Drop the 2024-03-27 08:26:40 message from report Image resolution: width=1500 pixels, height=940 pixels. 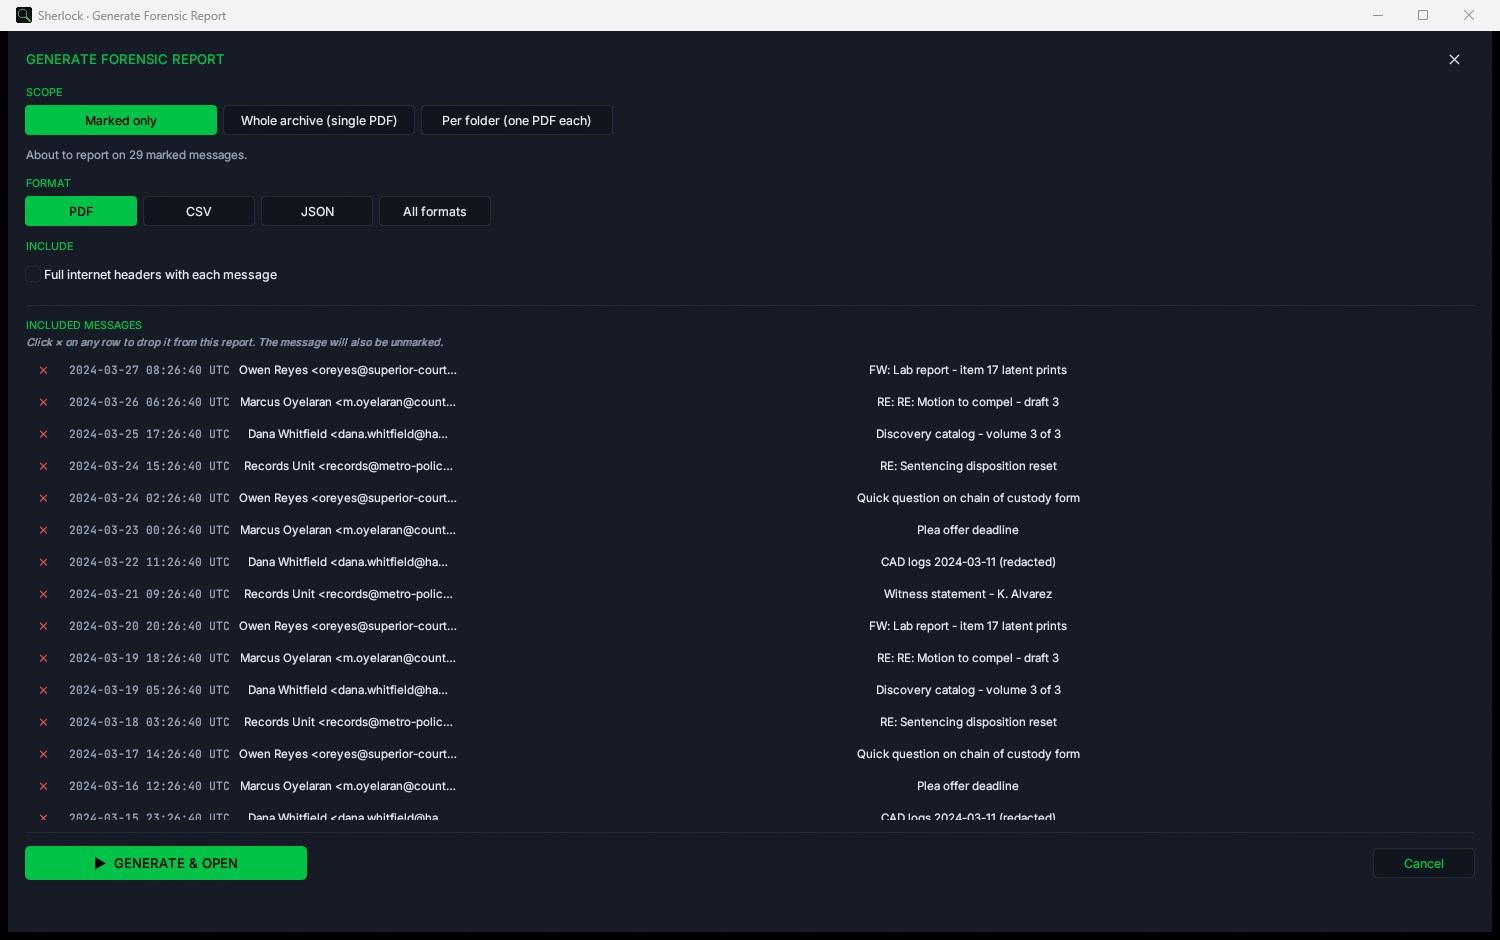point(43,370)
